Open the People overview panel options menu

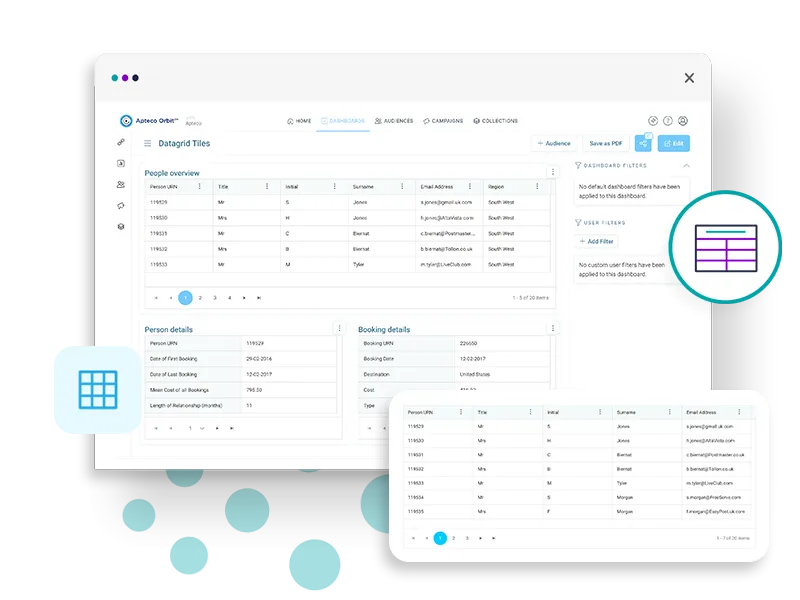pyautogui.click(x=553, y=172)
